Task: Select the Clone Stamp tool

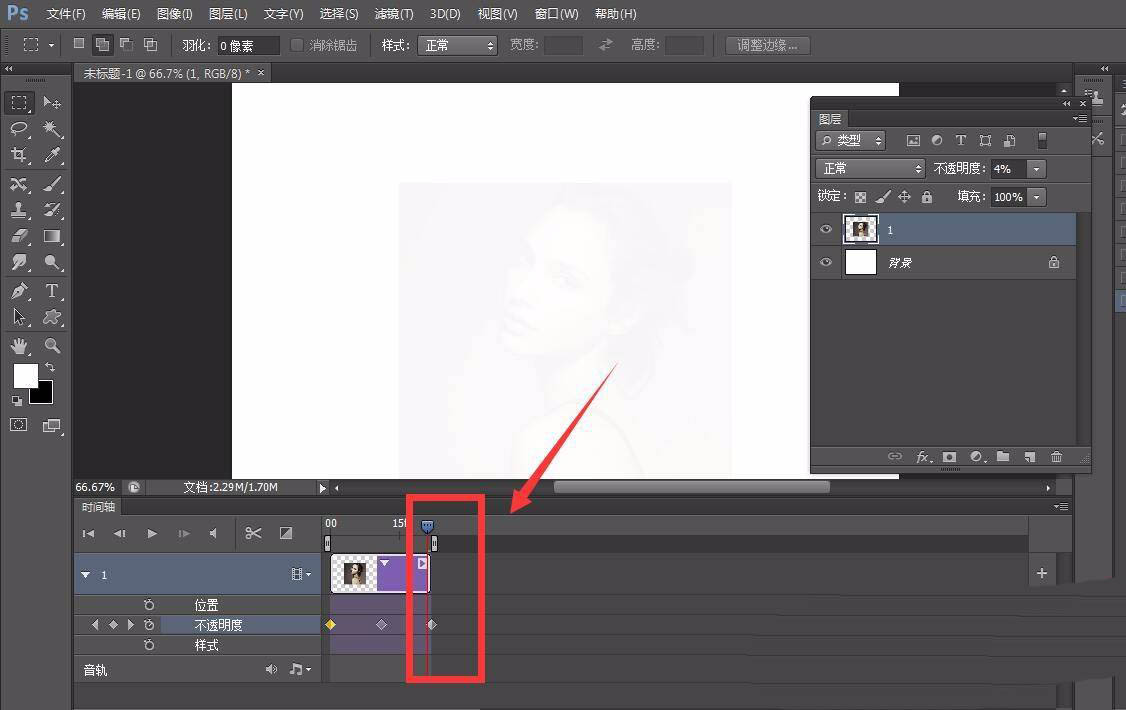Action: [x=19, y=210]
